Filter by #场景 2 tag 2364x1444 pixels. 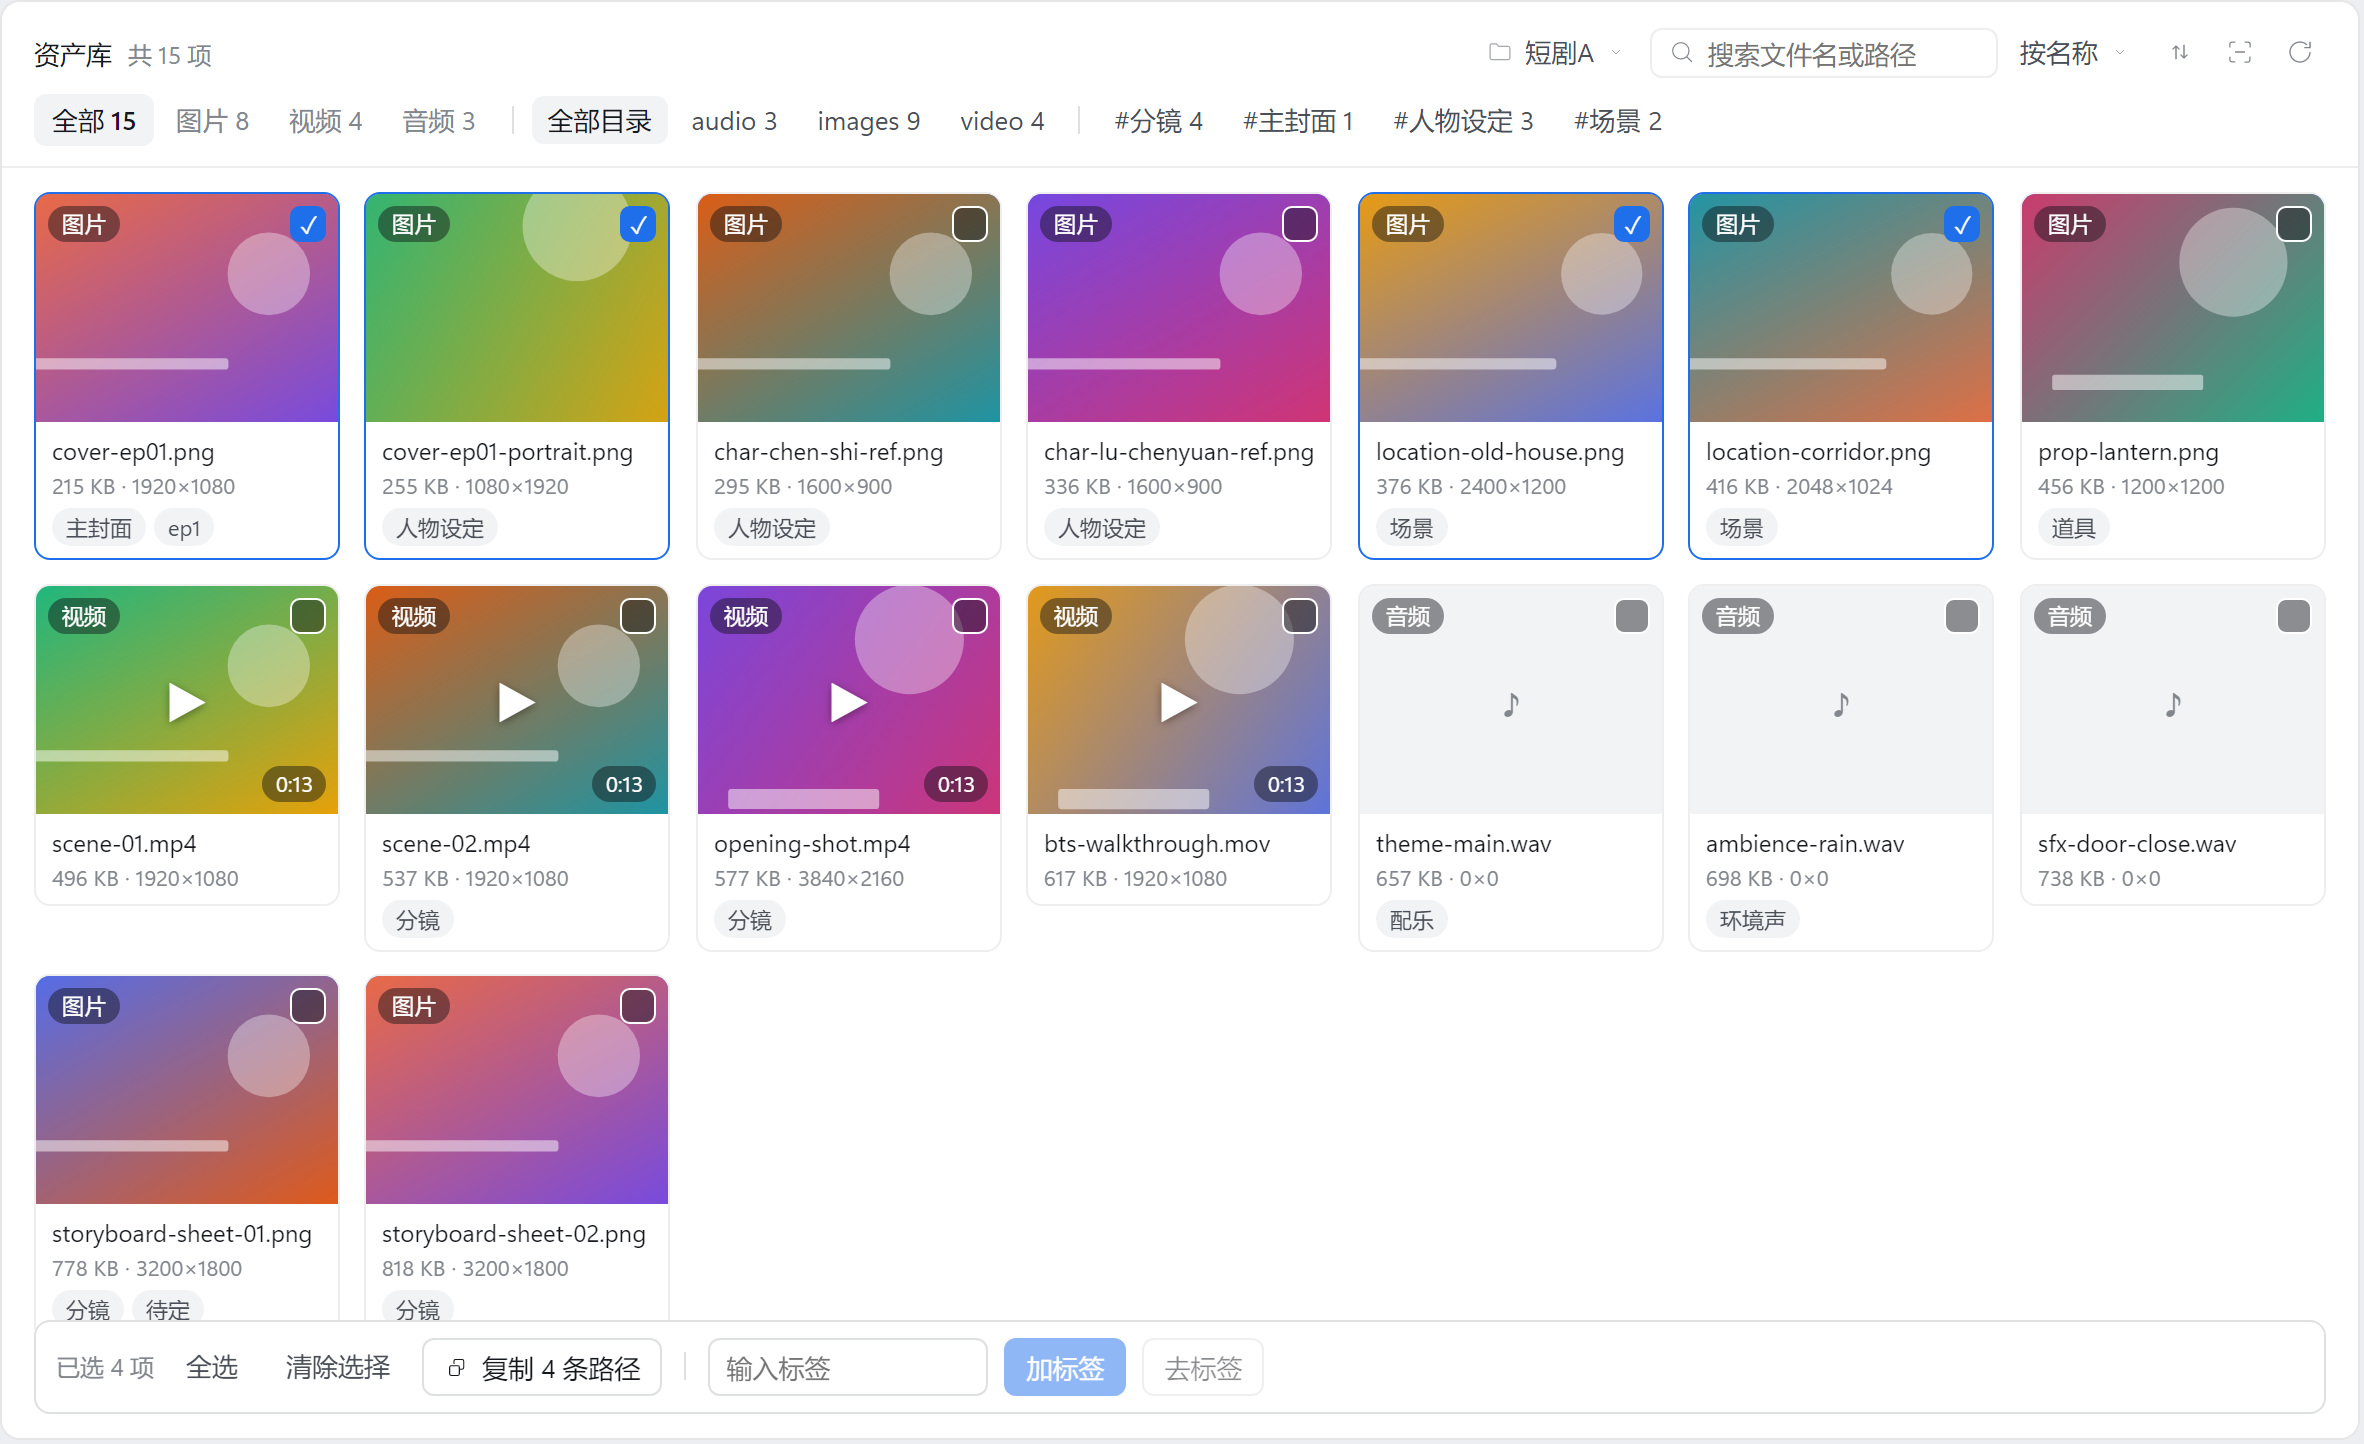pos(1618,121)
